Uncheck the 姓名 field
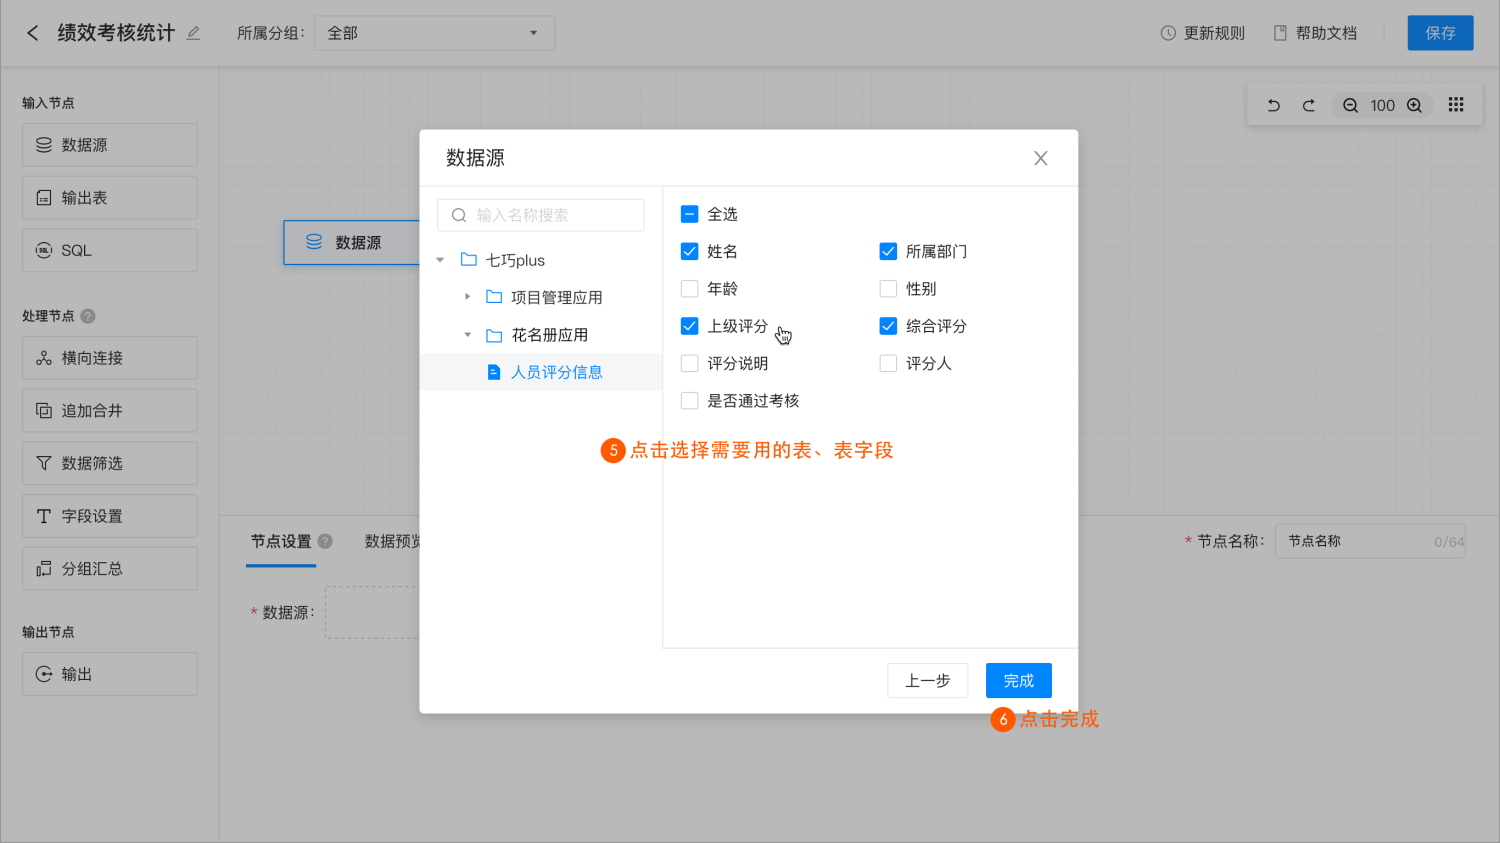The height and width of the screenshot is (843, 1500). click(689, 251)
